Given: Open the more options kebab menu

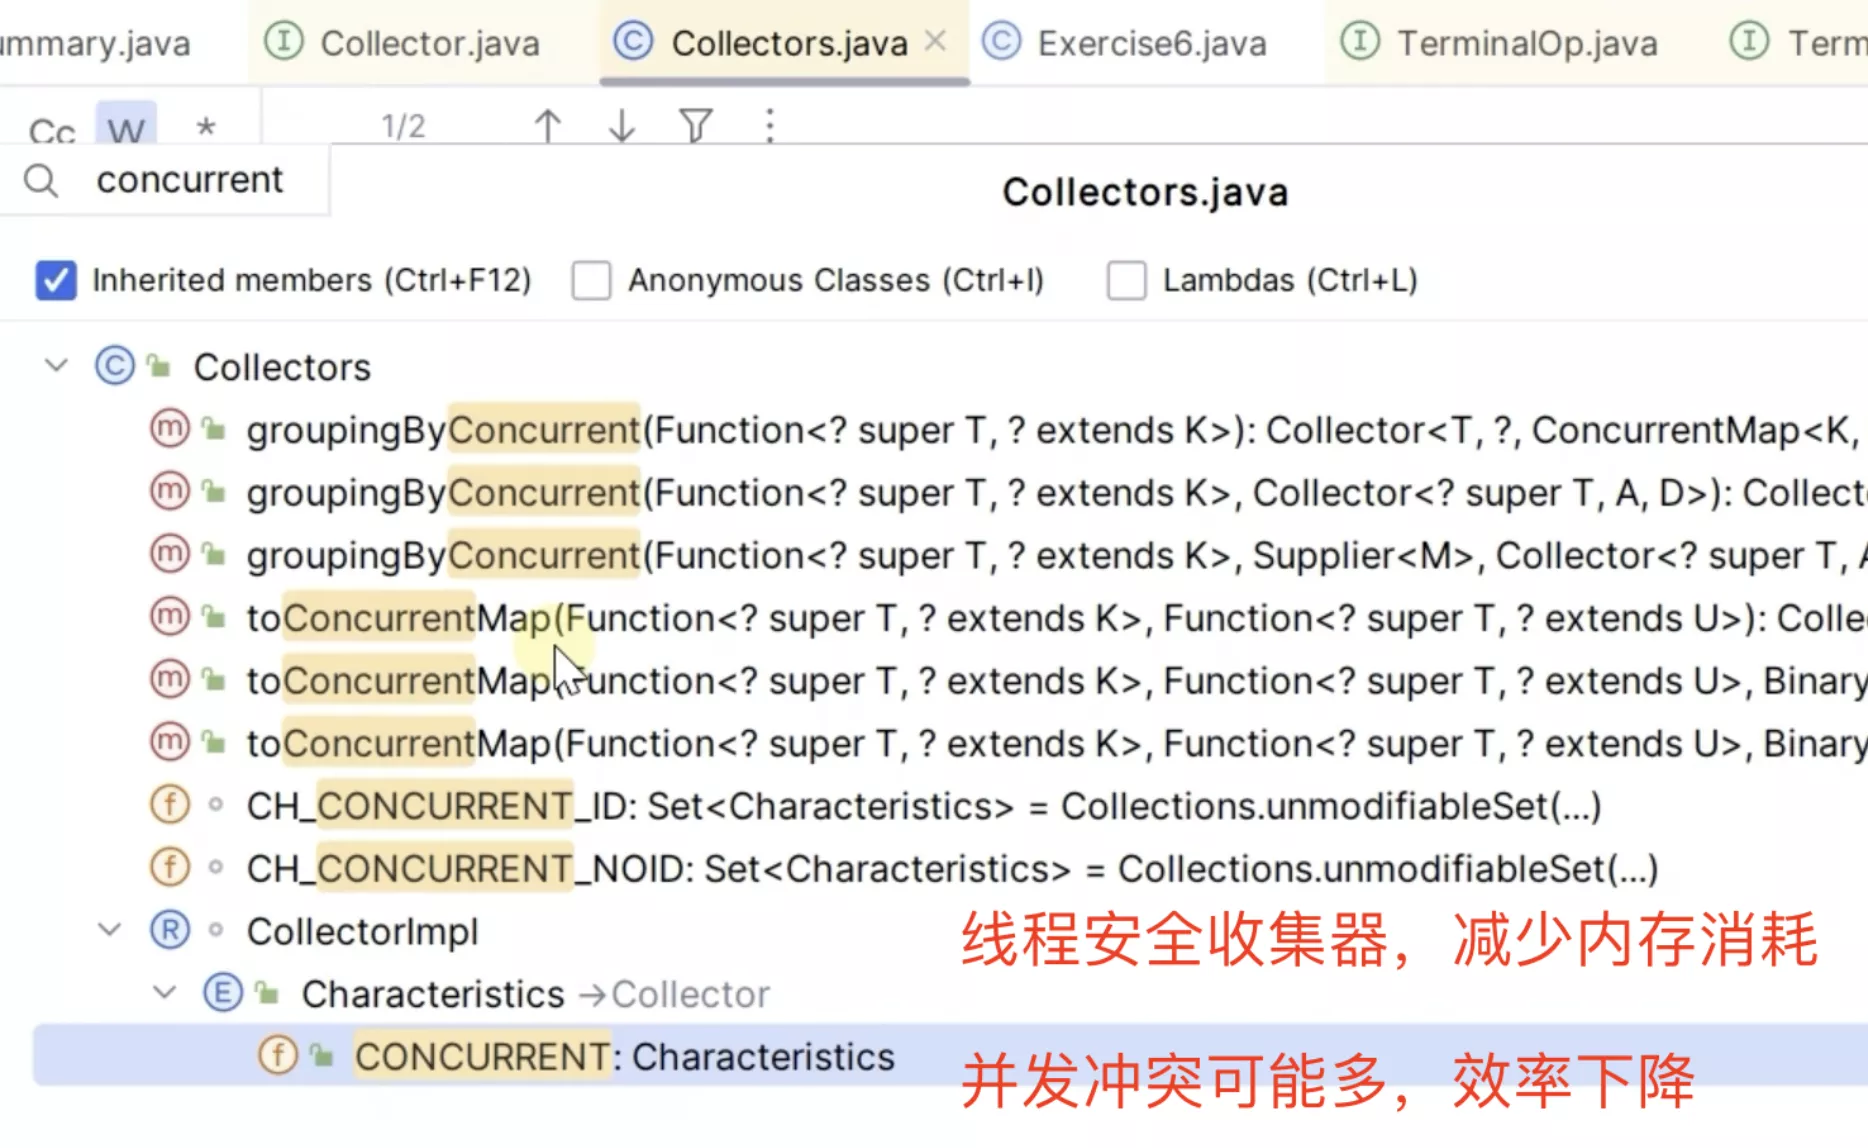Looking at the screenshot, I should (769, 126).
